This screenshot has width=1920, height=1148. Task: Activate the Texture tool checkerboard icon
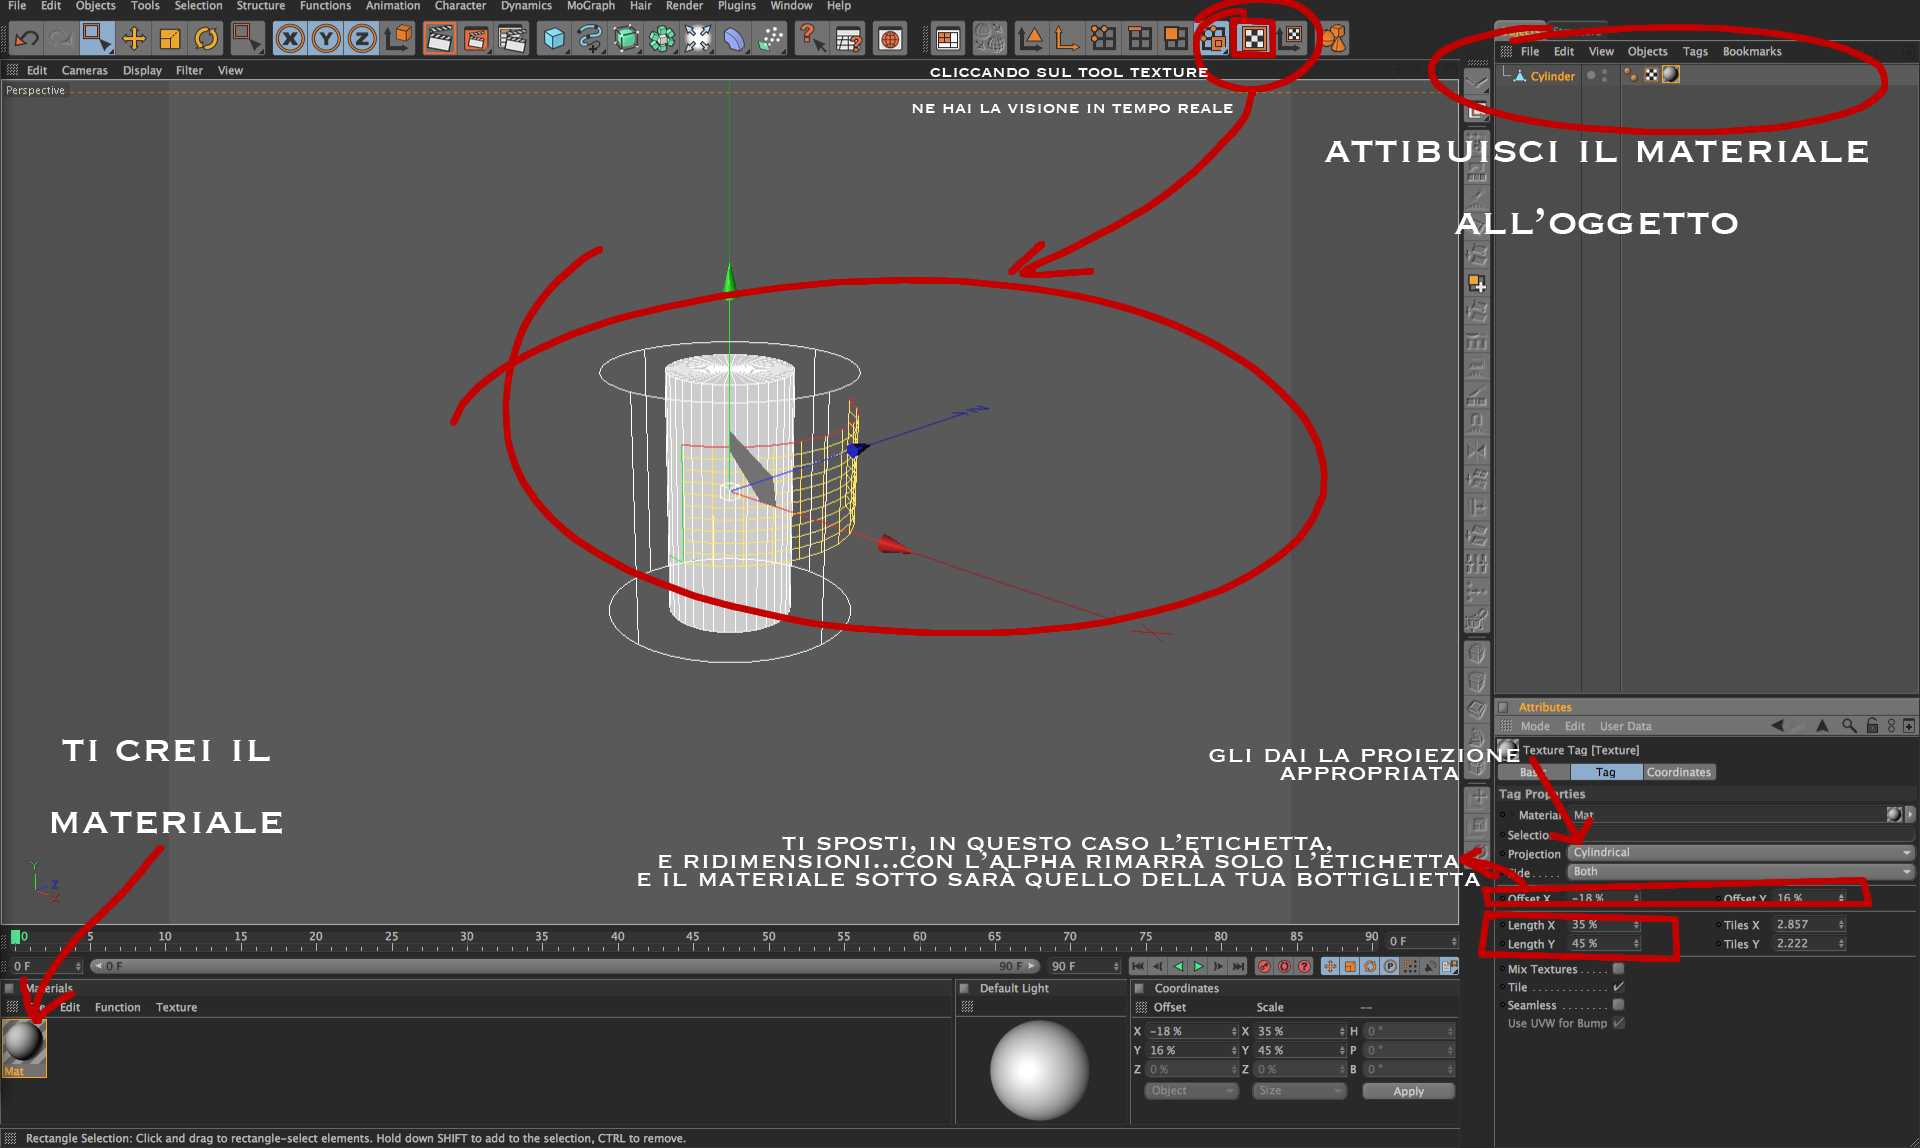click(1253, 39)
